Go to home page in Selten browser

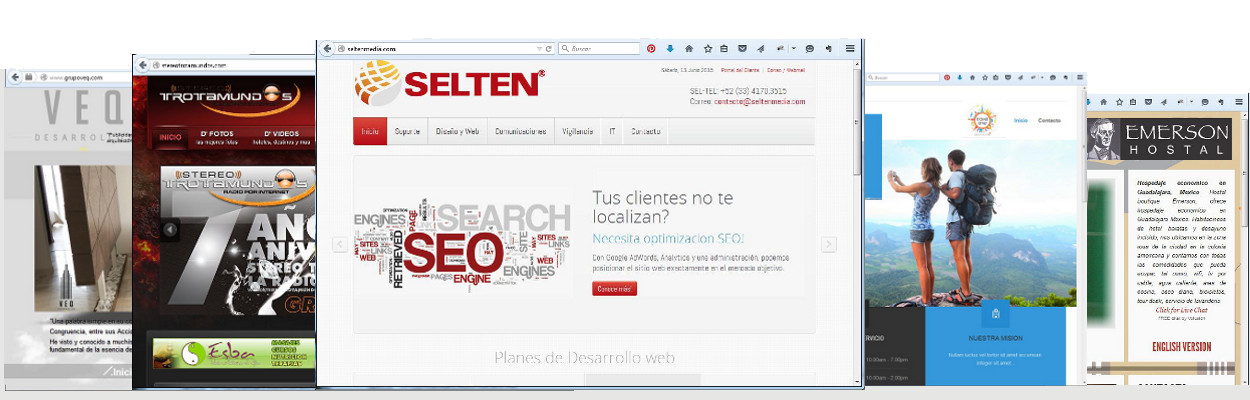(x=688, y=48)
